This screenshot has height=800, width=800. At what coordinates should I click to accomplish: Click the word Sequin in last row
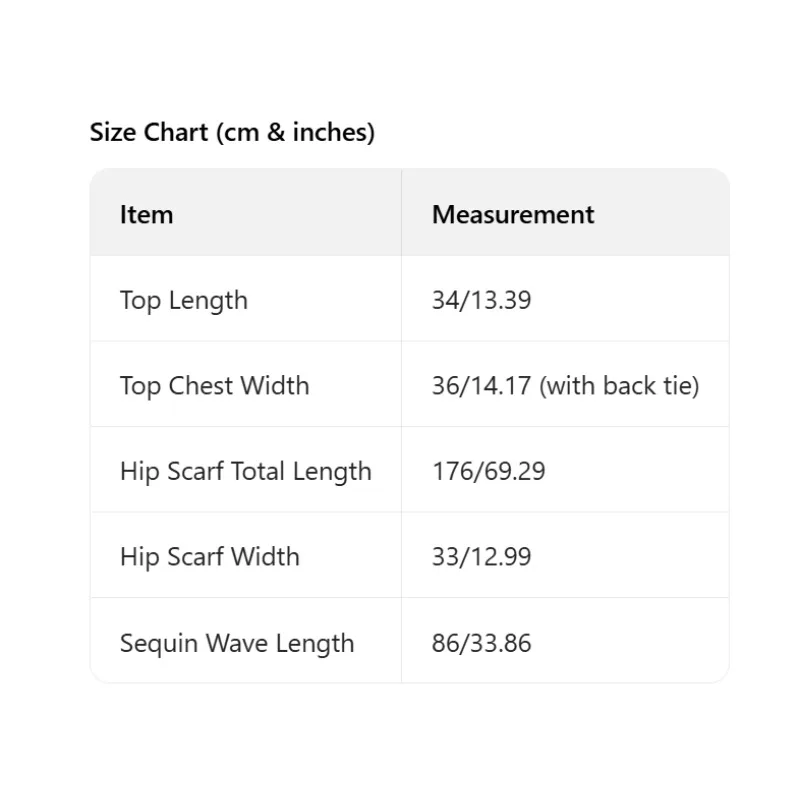pyautogui.click(x=157, y=643)
